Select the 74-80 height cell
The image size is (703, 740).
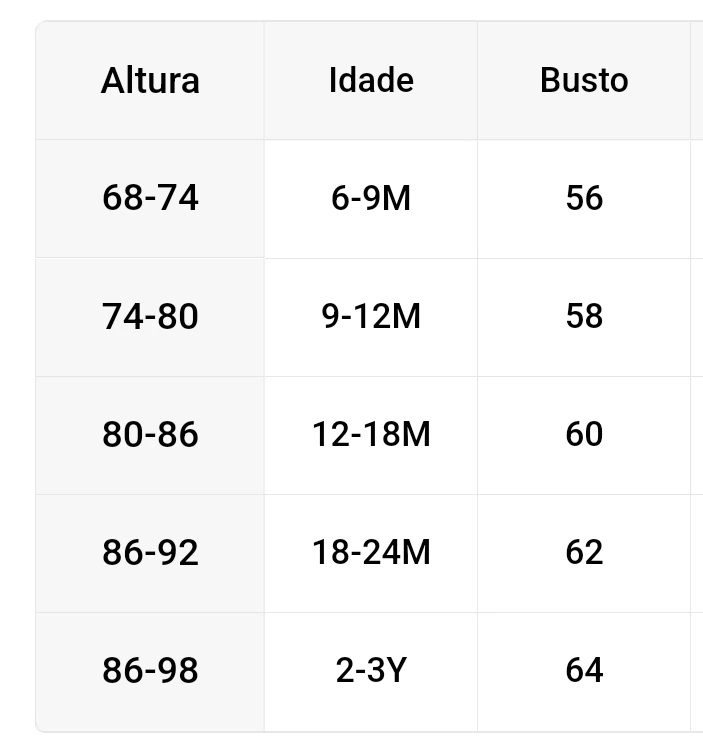pos(150,316)
